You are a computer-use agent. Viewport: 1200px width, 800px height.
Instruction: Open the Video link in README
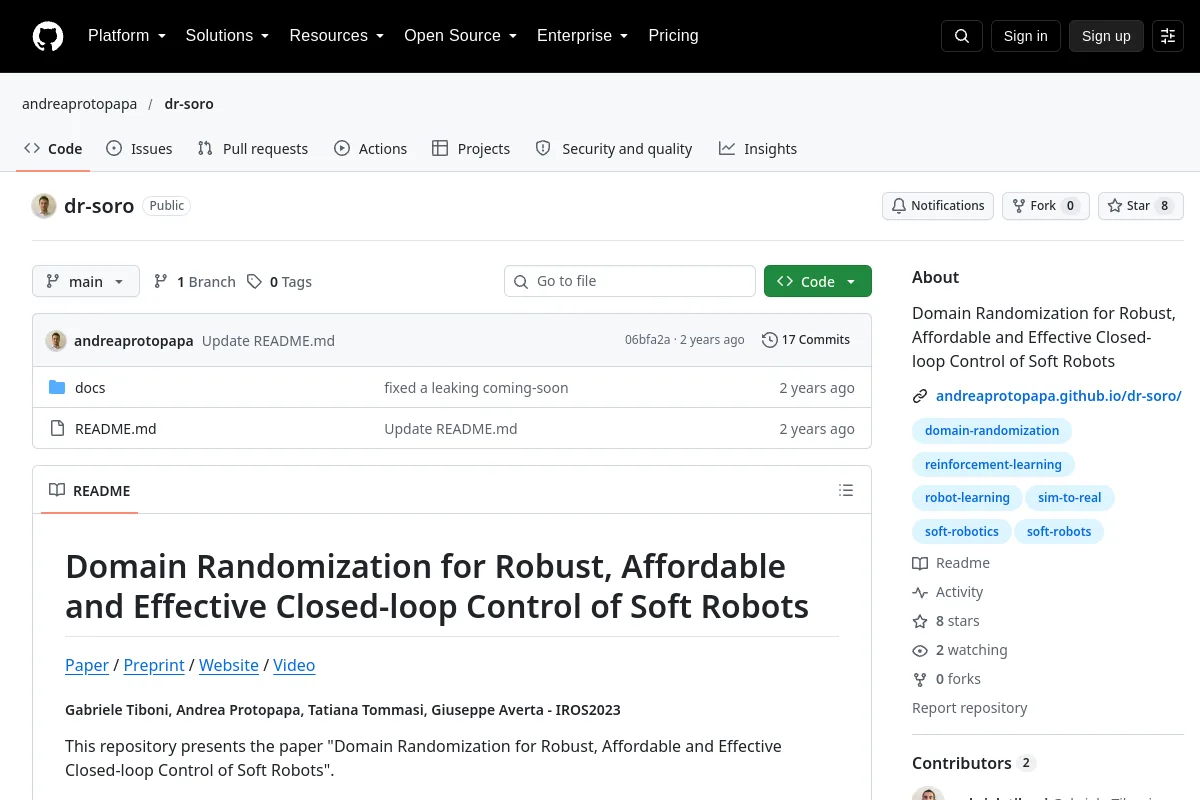(294, 666)
